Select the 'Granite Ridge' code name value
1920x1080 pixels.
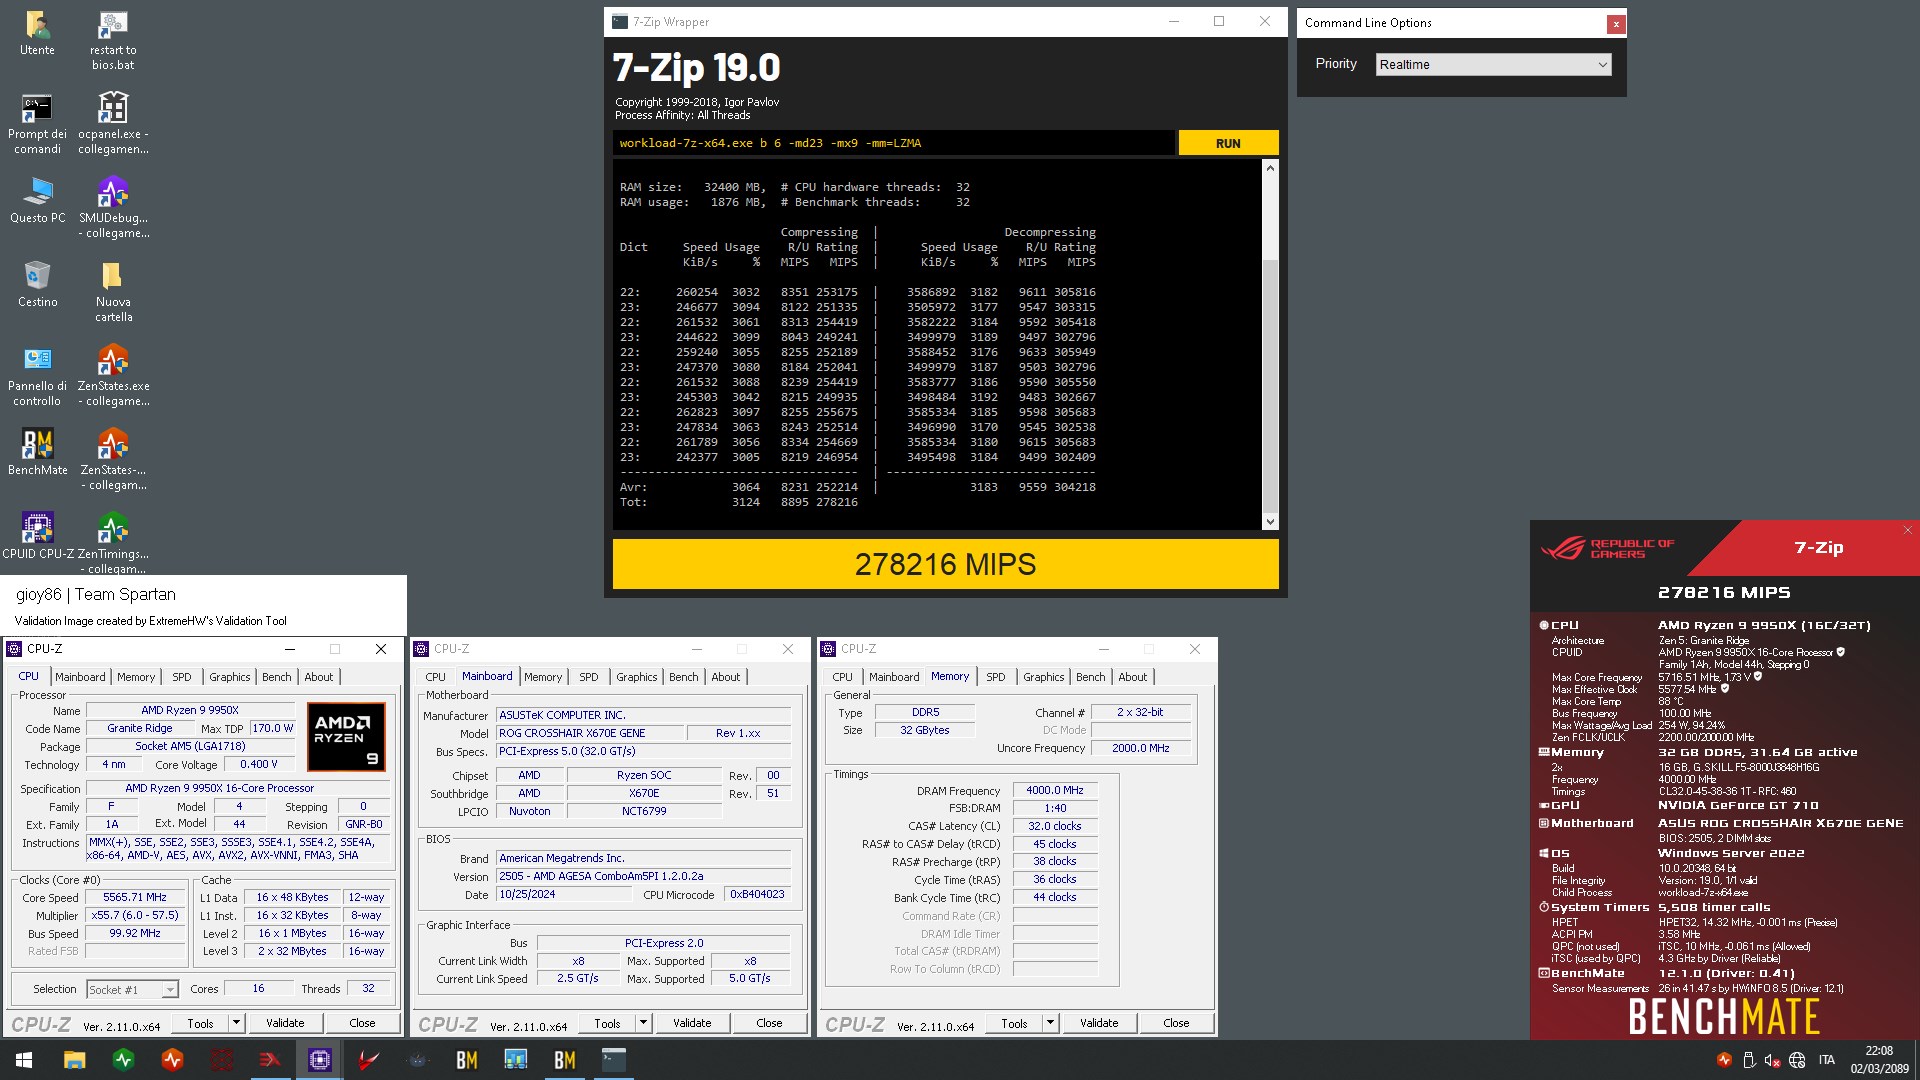tap(140, 728)
